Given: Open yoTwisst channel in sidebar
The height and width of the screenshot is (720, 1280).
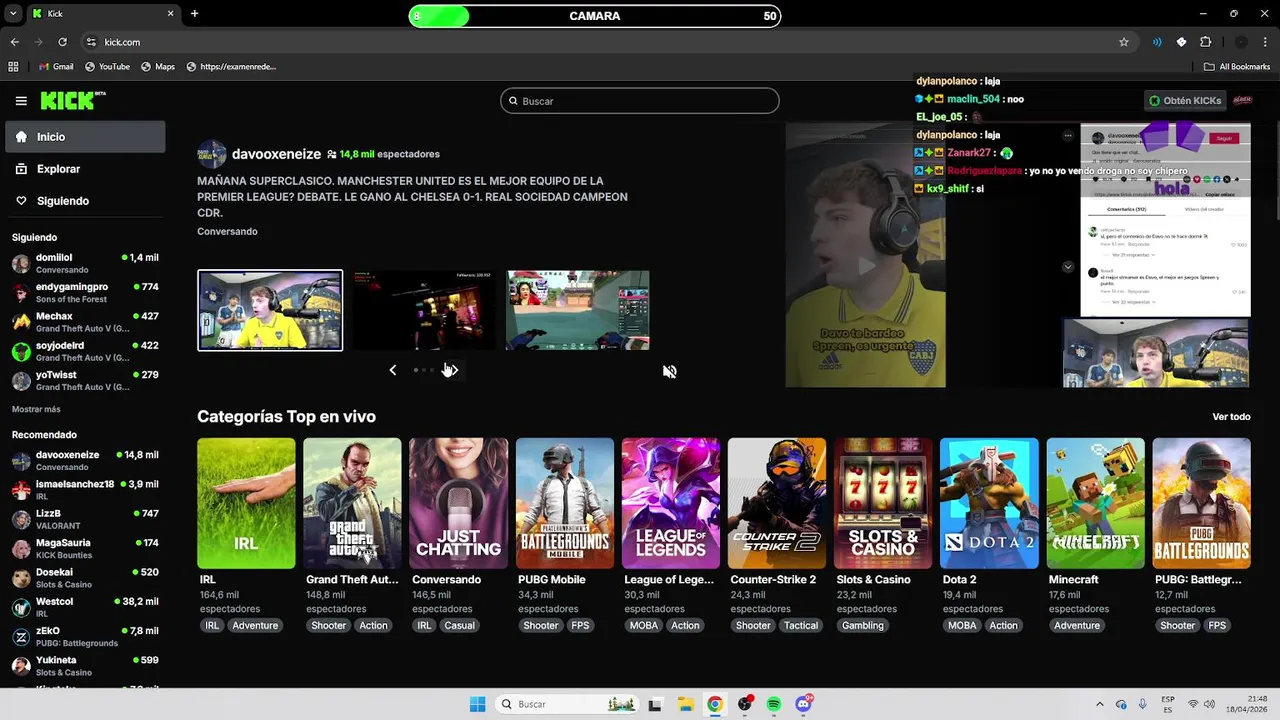Looking at the screenshot, I should click(x=85, y=380).
